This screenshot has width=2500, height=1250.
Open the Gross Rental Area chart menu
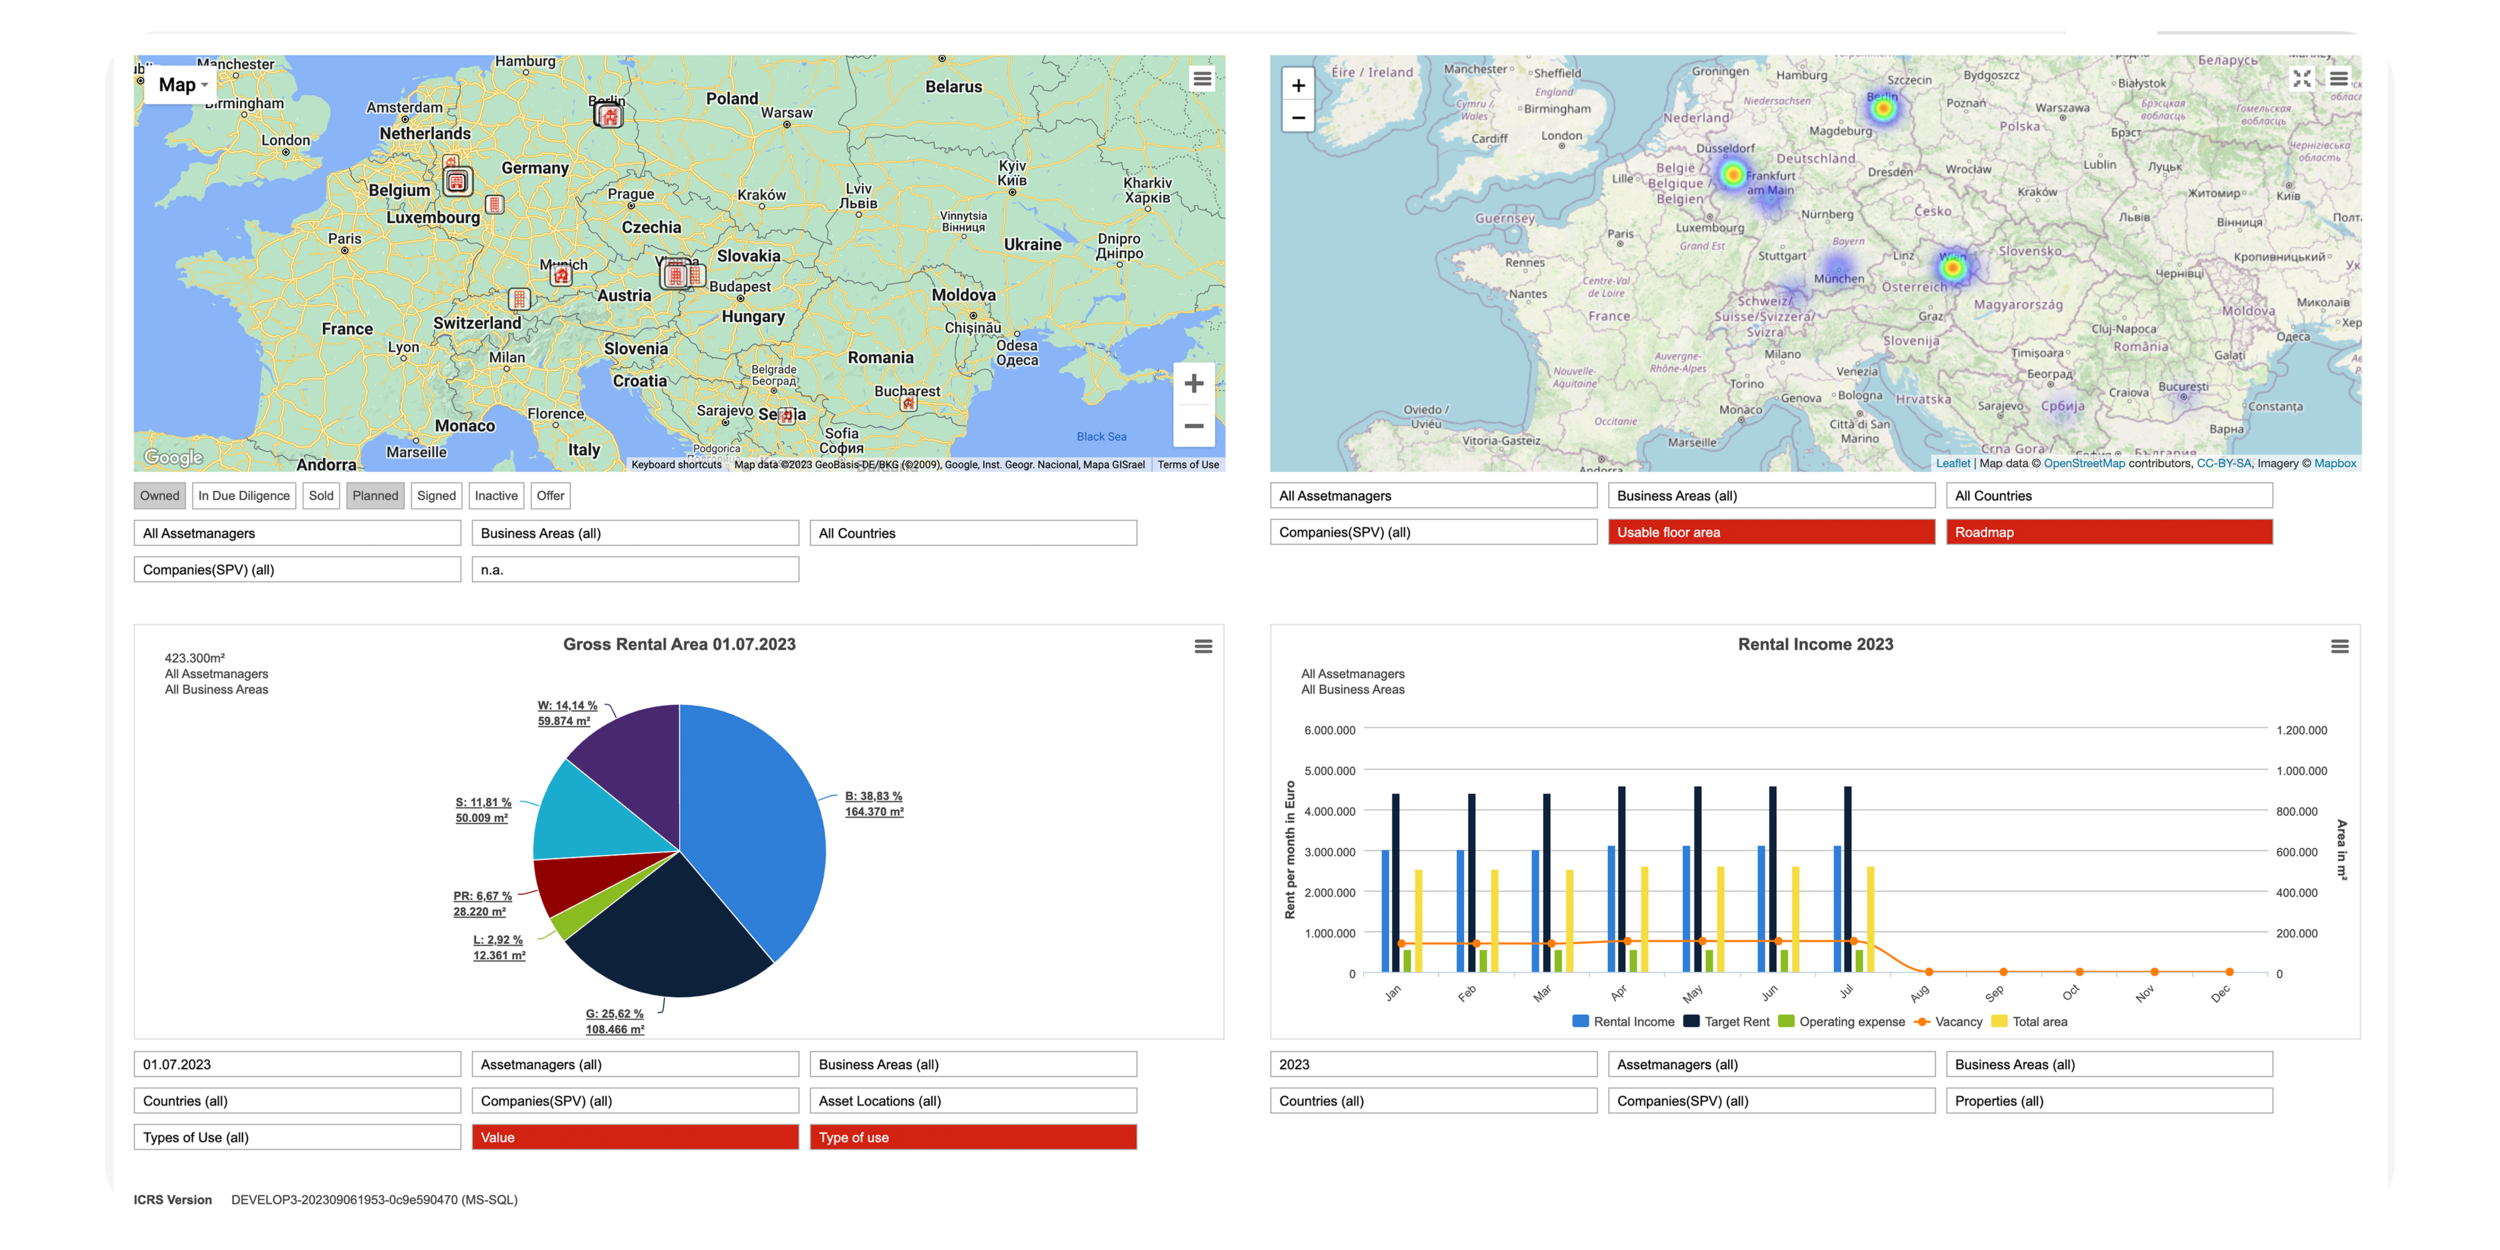click(x=1203, y=647)
